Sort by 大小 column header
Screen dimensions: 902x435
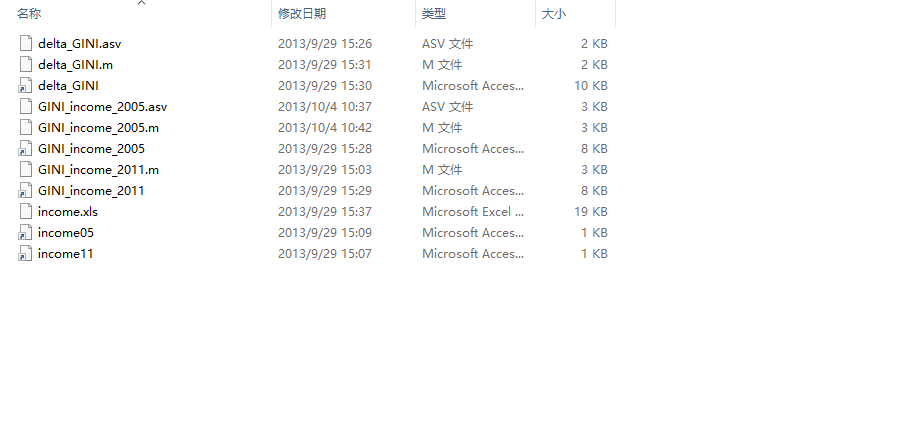pyautogui.click(x=553, y=14)
